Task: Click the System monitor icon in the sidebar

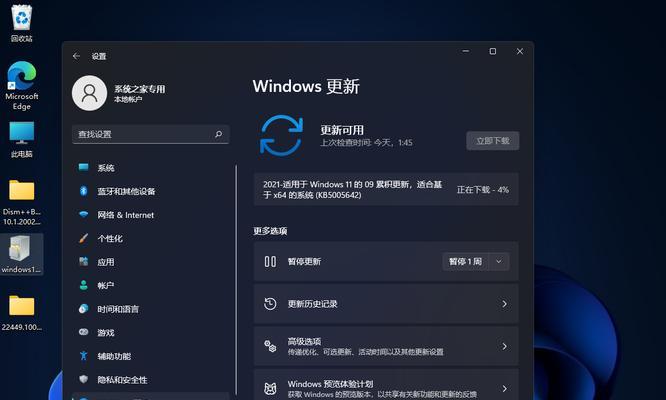Action: click(84, 167)
